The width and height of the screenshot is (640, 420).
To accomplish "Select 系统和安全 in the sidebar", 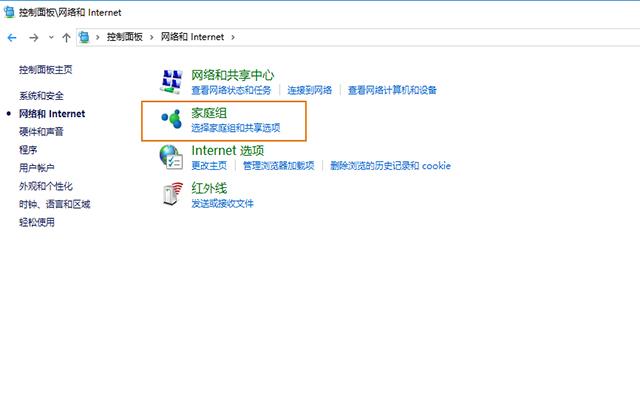I will (41, 96).
